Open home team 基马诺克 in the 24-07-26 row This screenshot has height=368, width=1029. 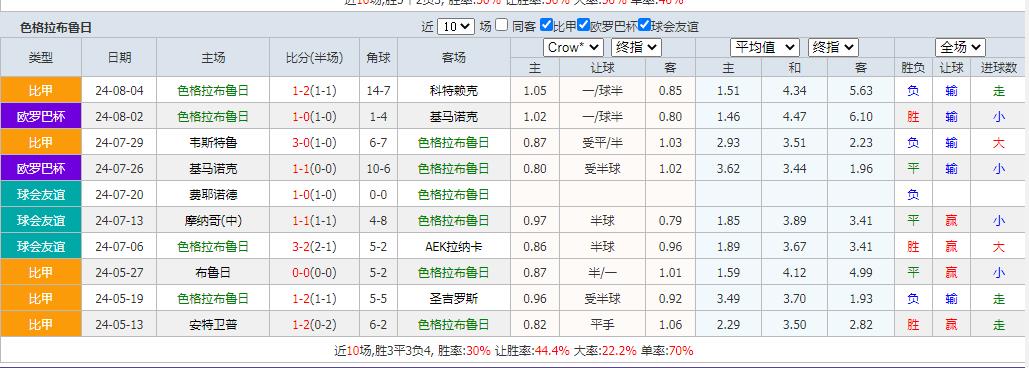(x=213, y=169)
